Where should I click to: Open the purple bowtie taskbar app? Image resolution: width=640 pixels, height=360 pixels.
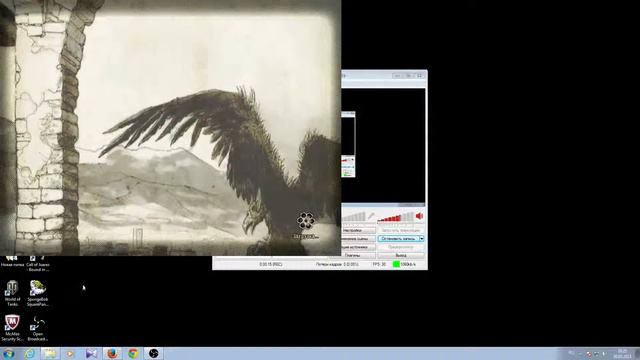pos(91,353)
